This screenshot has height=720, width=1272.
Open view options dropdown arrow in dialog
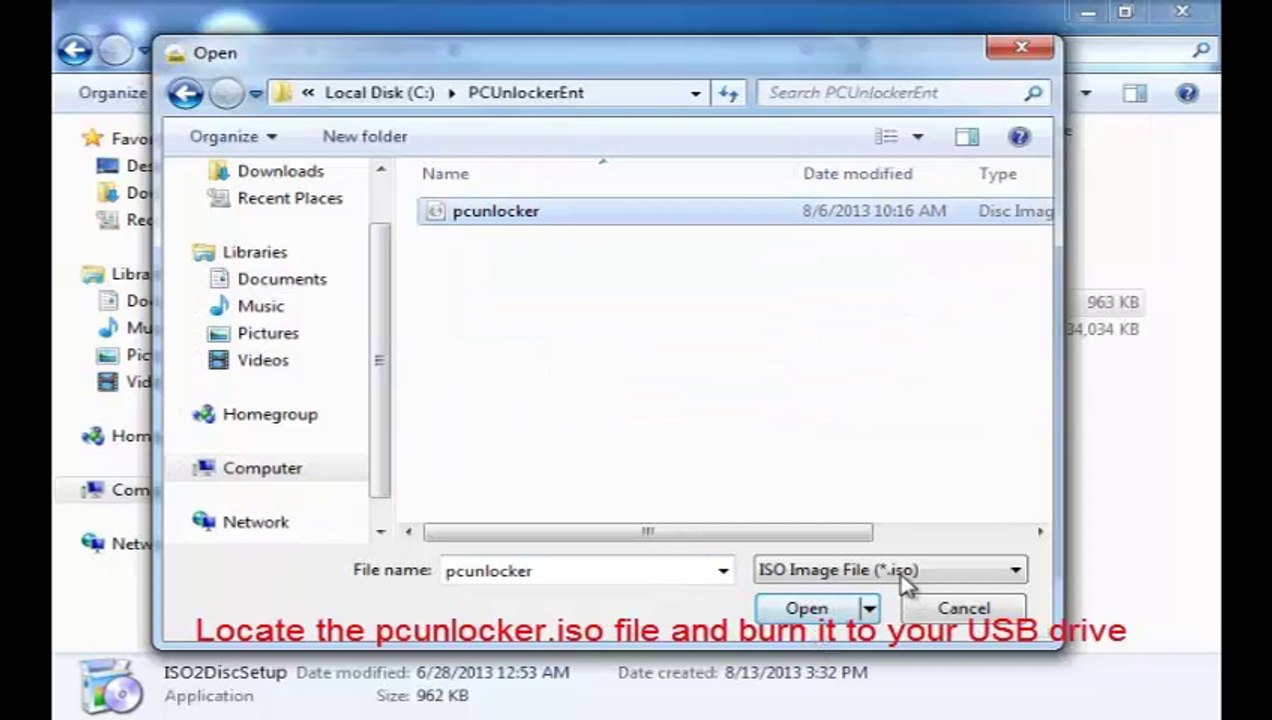tap(917, 137)
